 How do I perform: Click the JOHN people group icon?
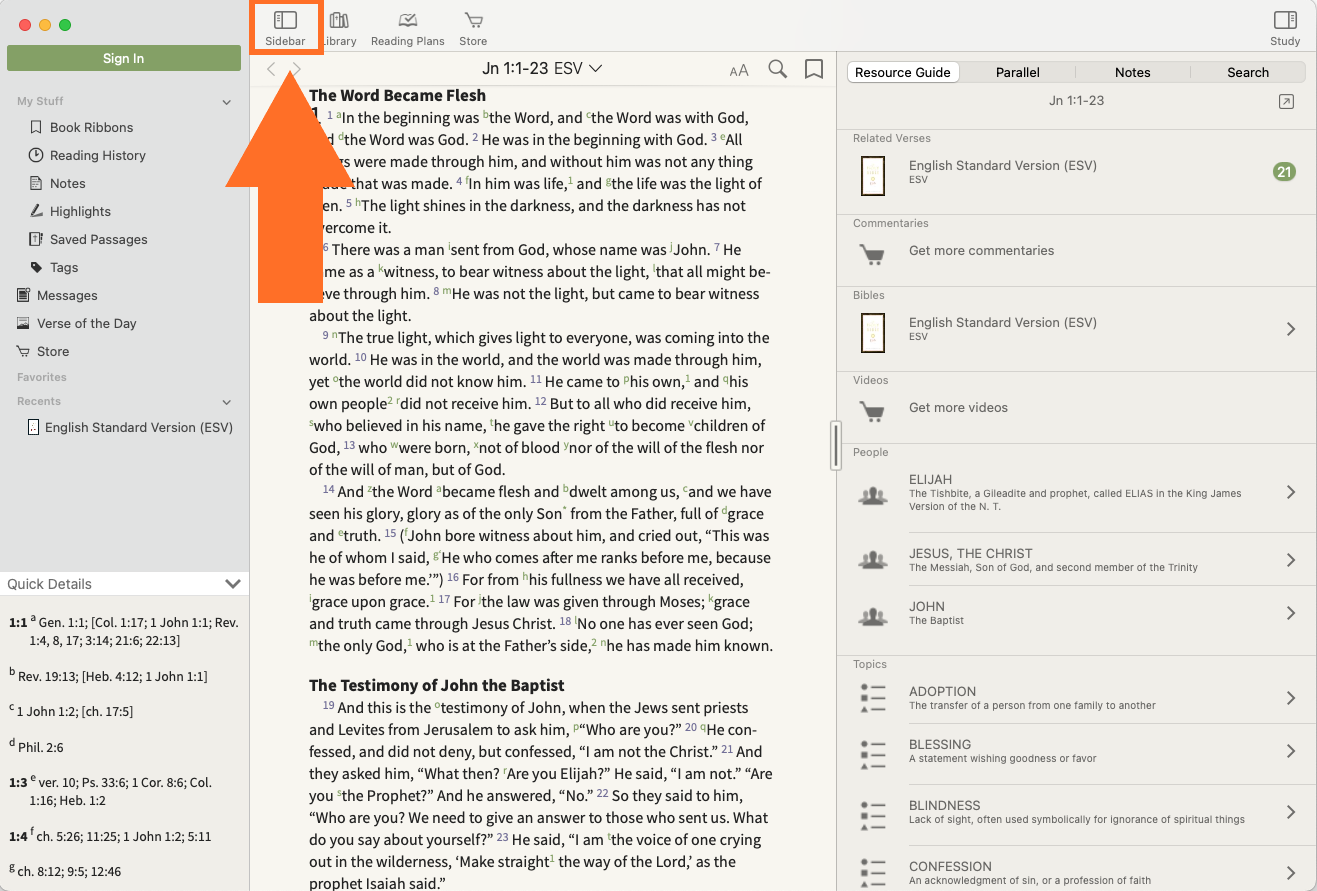tap(873, 615)
